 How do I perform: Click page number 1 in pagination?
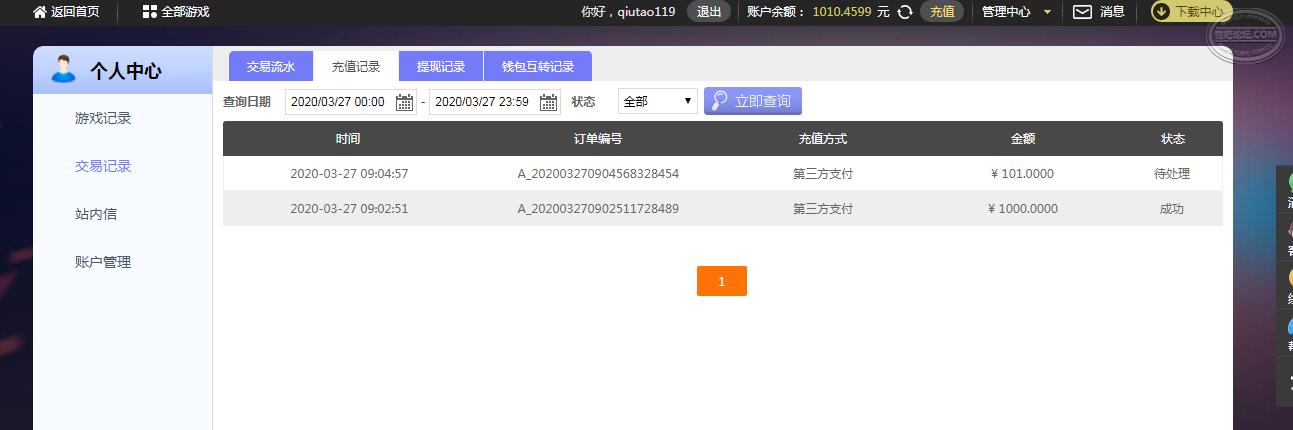(722, 281)
